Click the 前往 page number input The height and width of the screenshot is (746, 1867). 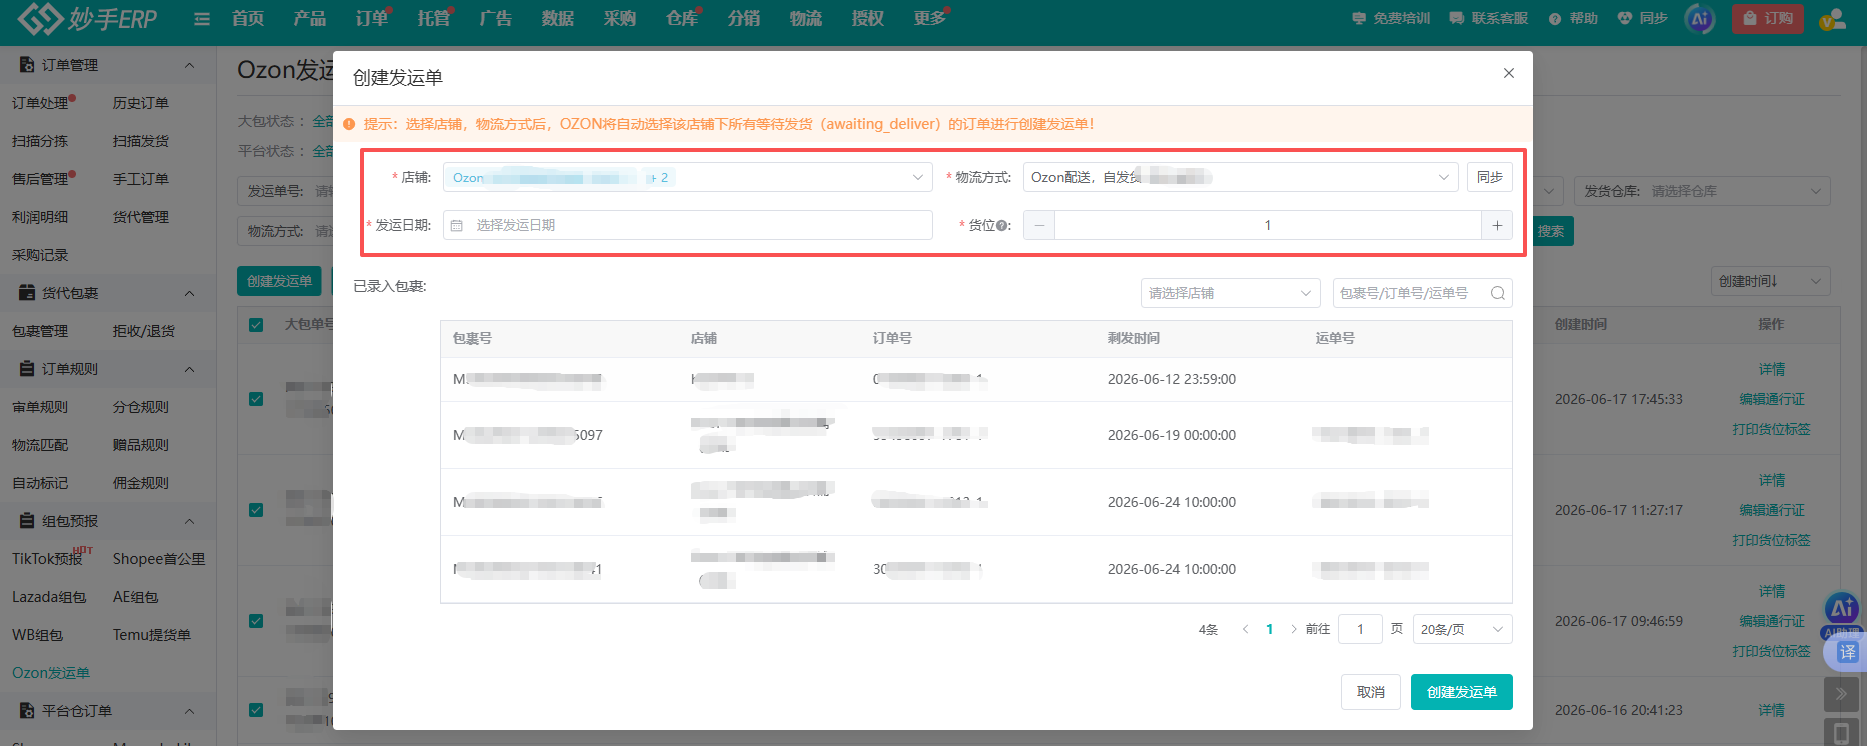1360,629
